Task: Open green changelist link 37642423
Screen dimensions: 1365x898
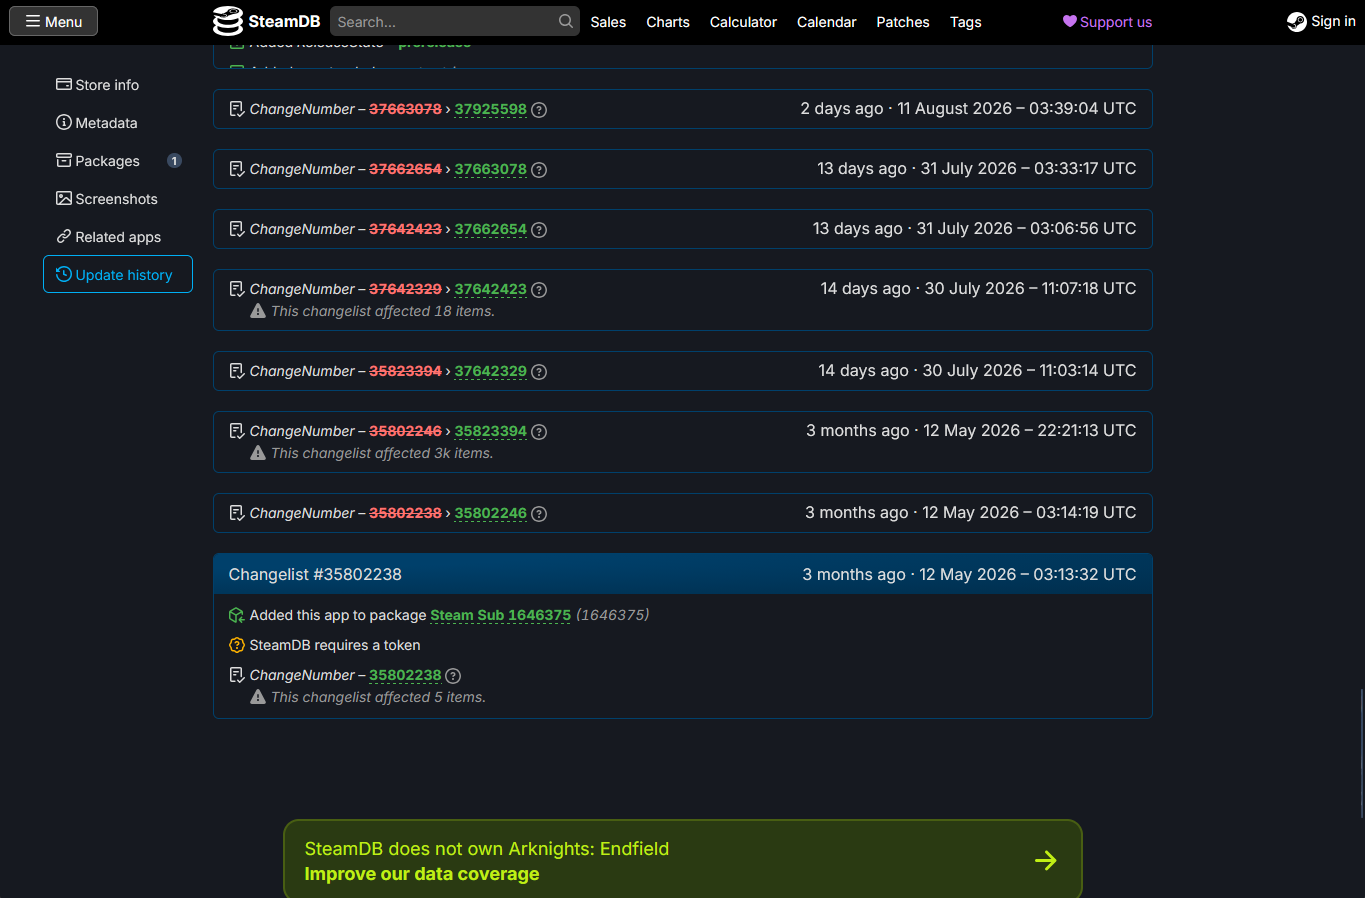Action: (490, 289)
